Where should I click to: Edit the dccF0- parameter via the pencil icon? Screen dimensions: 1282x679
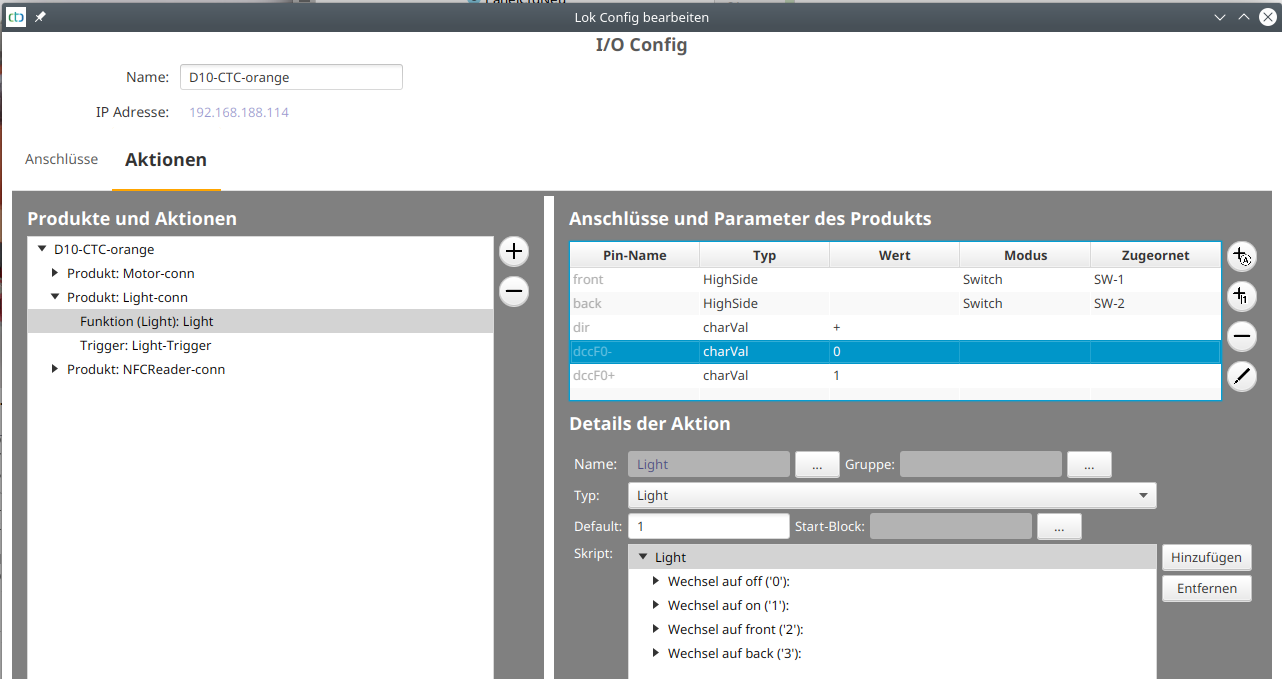coord(1241,376)
